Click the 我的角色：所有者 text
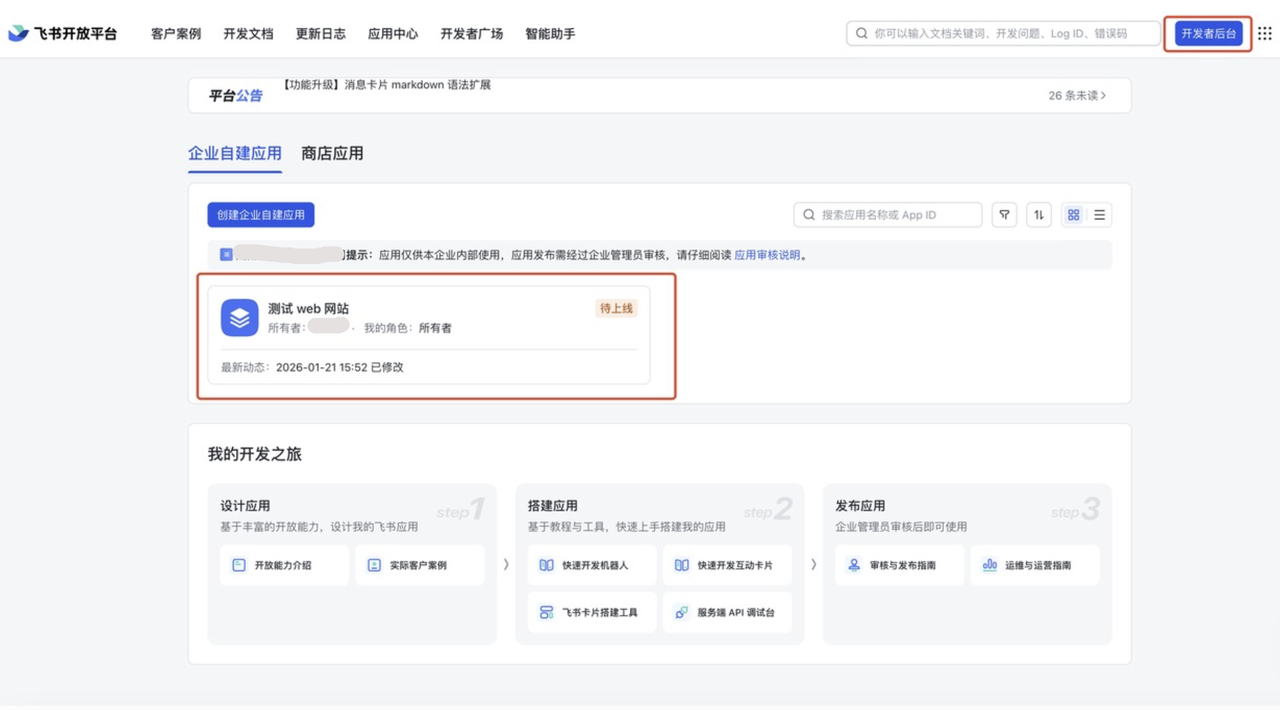This screenshot has height=710, width=1280. pyautogui.click(x=407, y=328)
